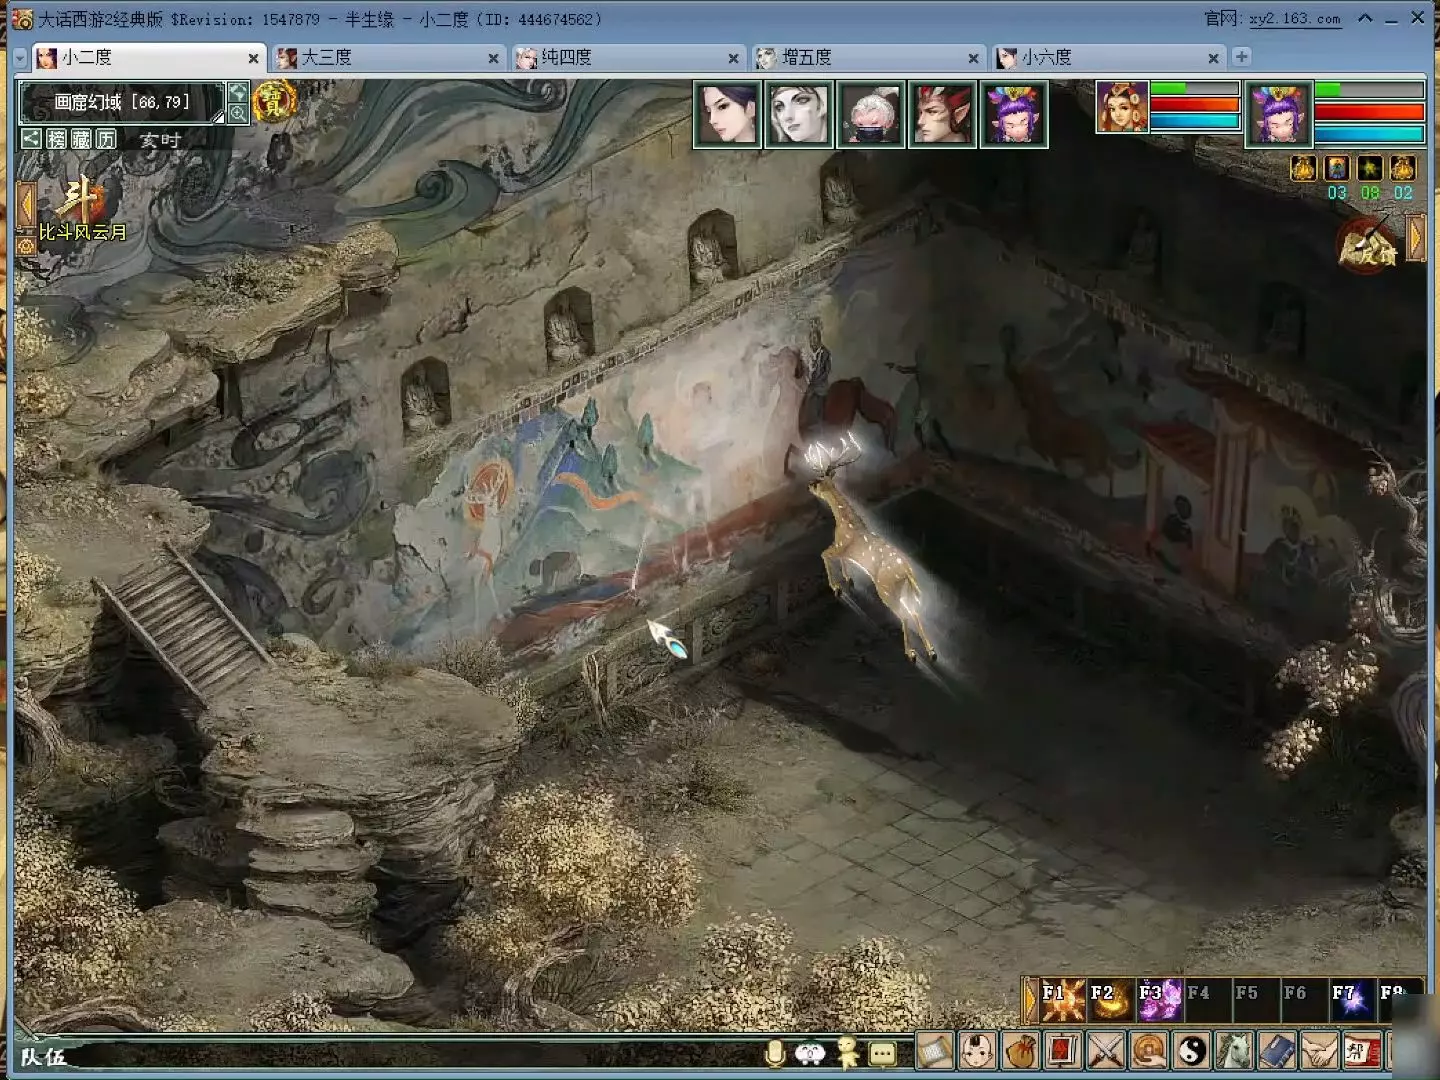This screenshot has width=1440, height=1080.
Task: Select the purple-haired teammate portrait in party row
Action: [x=1014, y=115]
